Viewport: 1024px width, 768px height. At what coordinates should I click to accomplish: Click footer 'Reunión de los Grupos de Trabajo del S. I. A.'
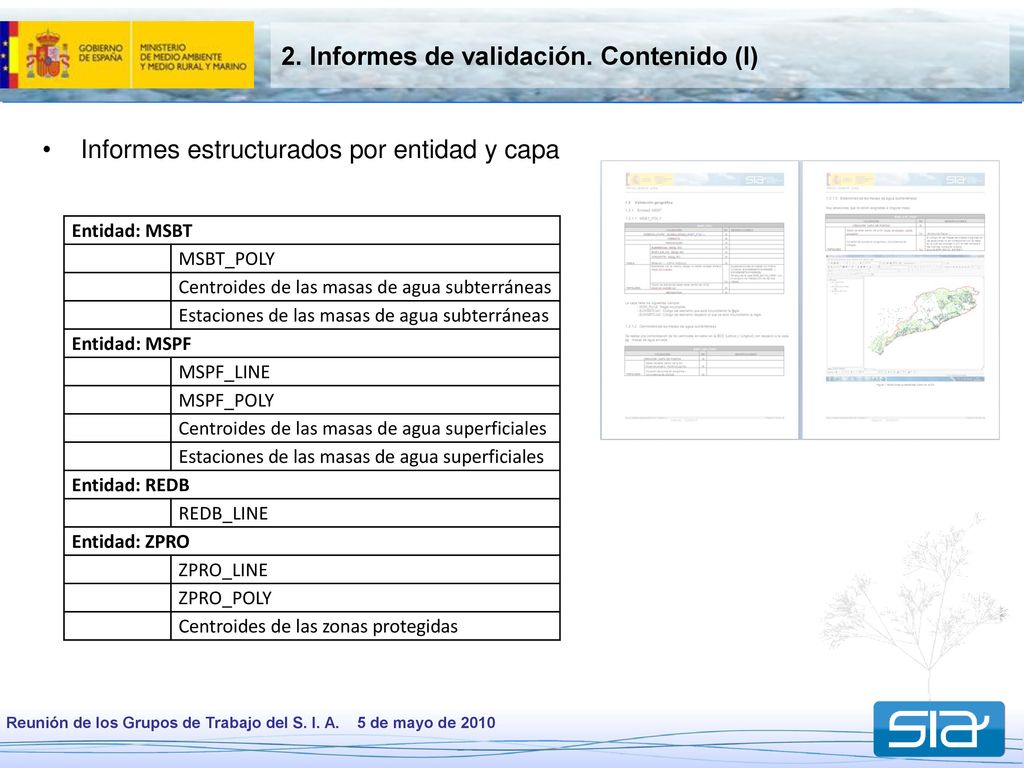point(172,723)
